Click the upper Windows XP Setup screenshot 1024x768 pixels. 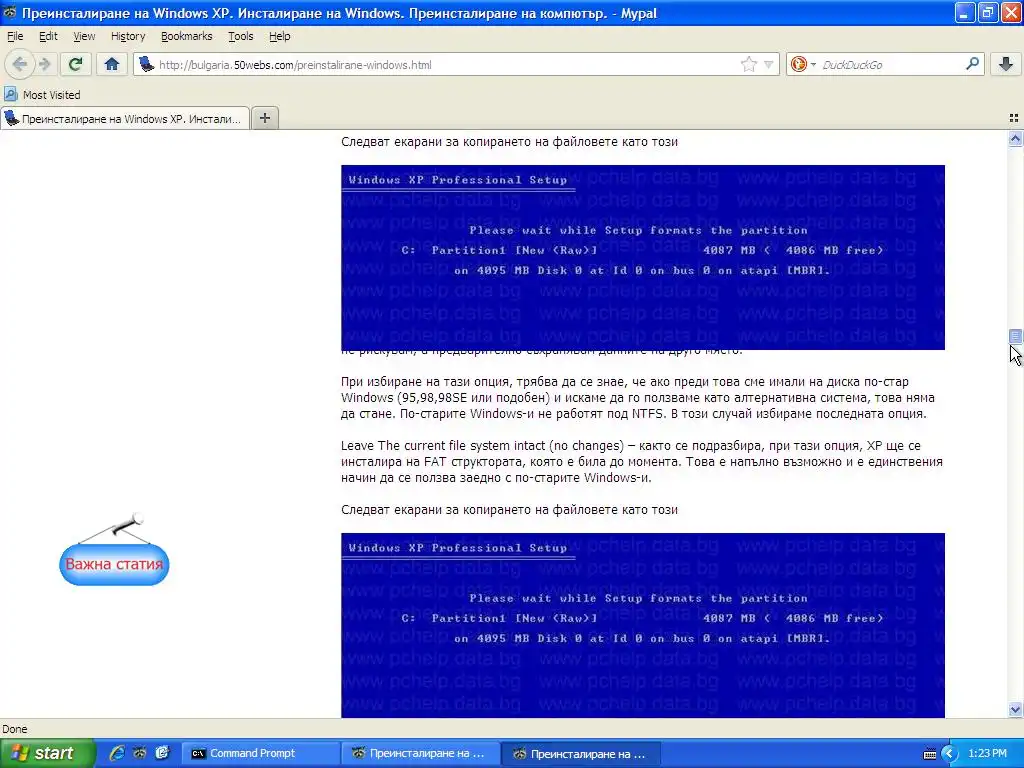[643, 257]
